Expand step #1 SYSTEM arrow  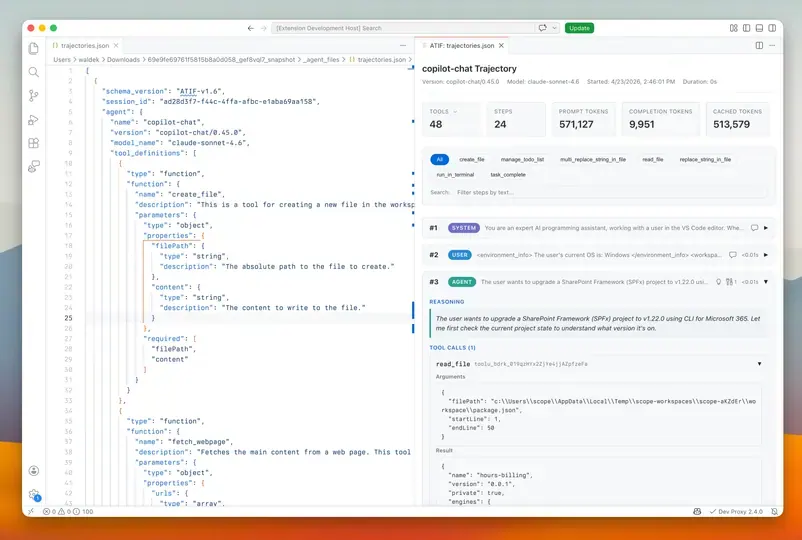766,228
